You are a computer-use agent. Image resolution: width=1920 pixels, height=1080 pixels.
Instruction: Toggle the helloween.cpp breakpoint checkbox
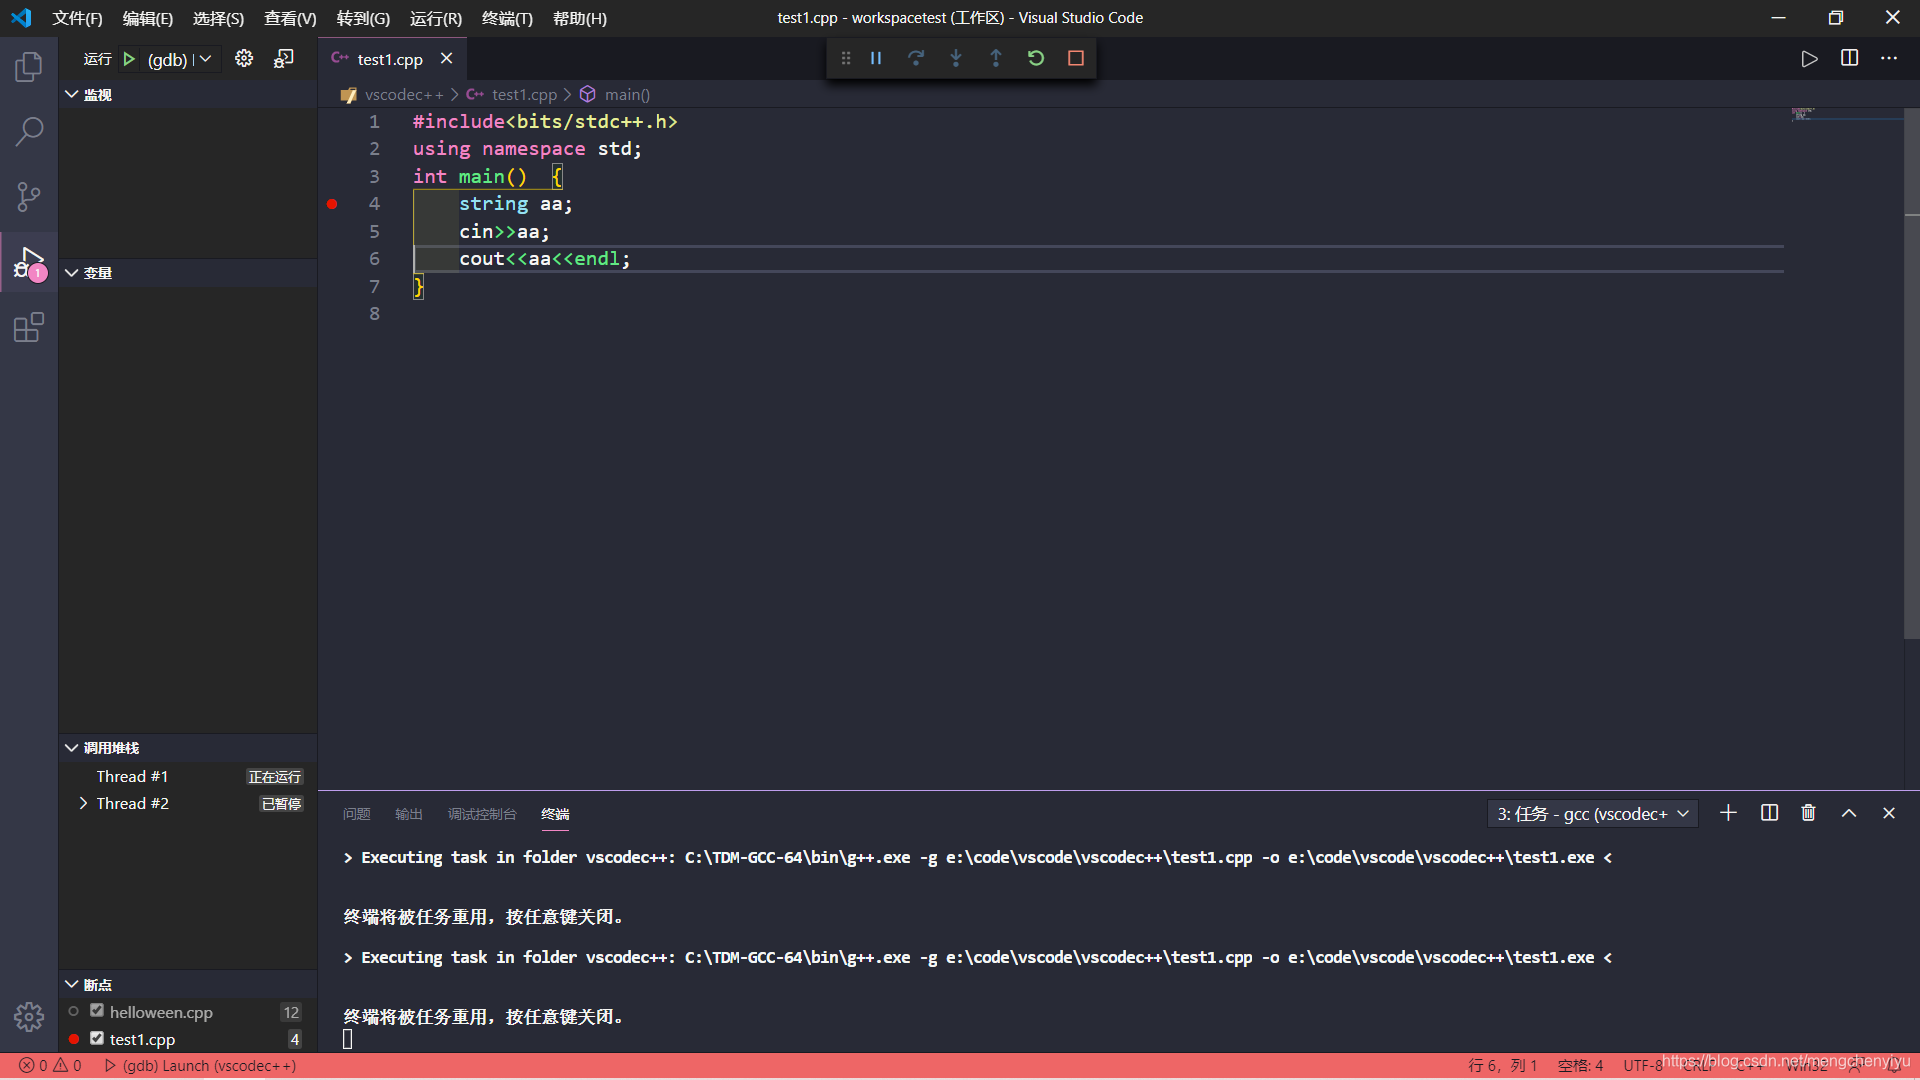pos(97,1011)
